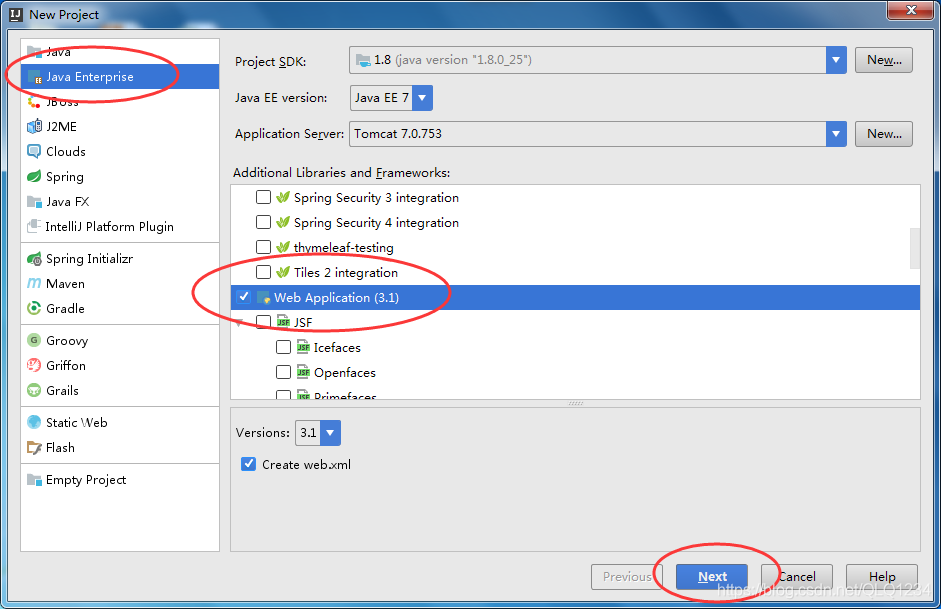Click the Maven 'm' icon
941x609 pixels.
click(34, 283)
